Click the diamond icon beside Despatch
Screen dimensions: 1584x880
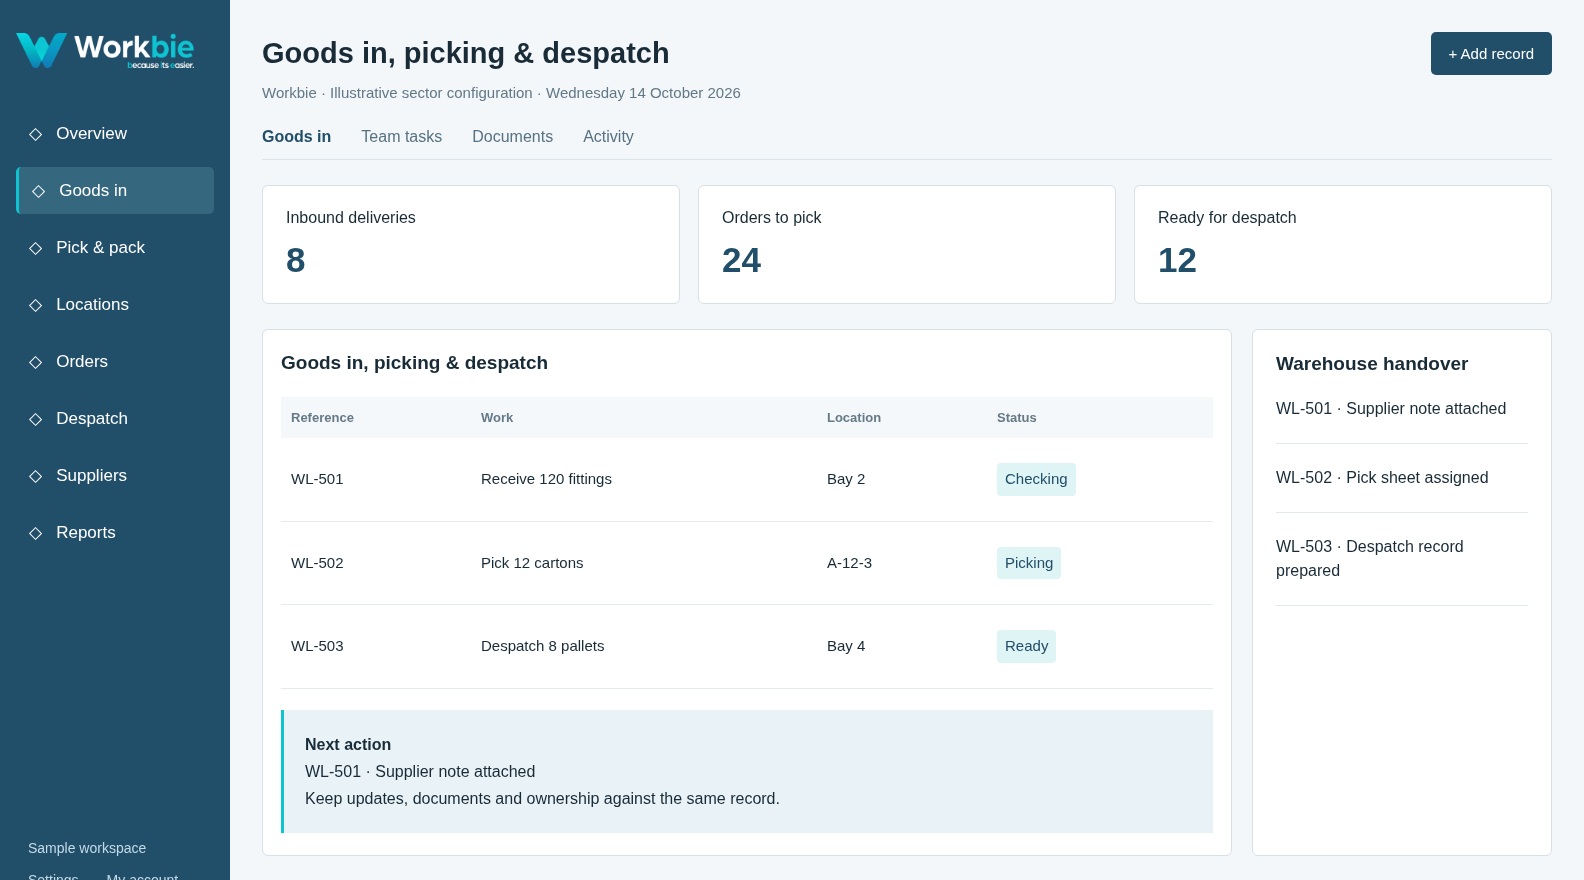click(x=36, y=419)
